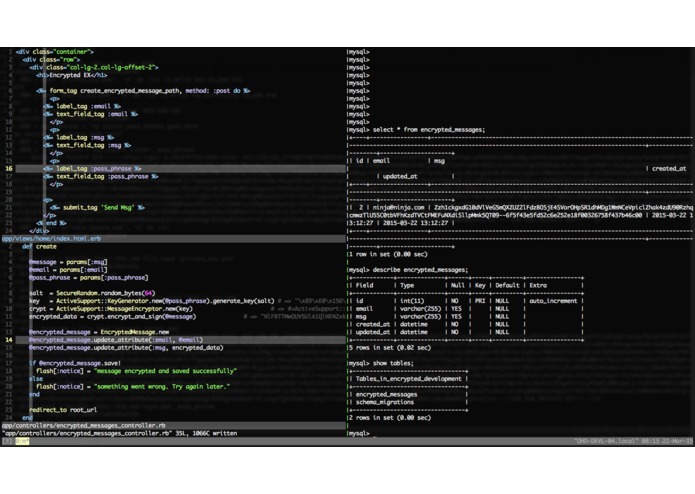This screenshot has height=494, width=695.
Task: Click the 'text_field_tag :email' line
Action: (x=90, y=114)
